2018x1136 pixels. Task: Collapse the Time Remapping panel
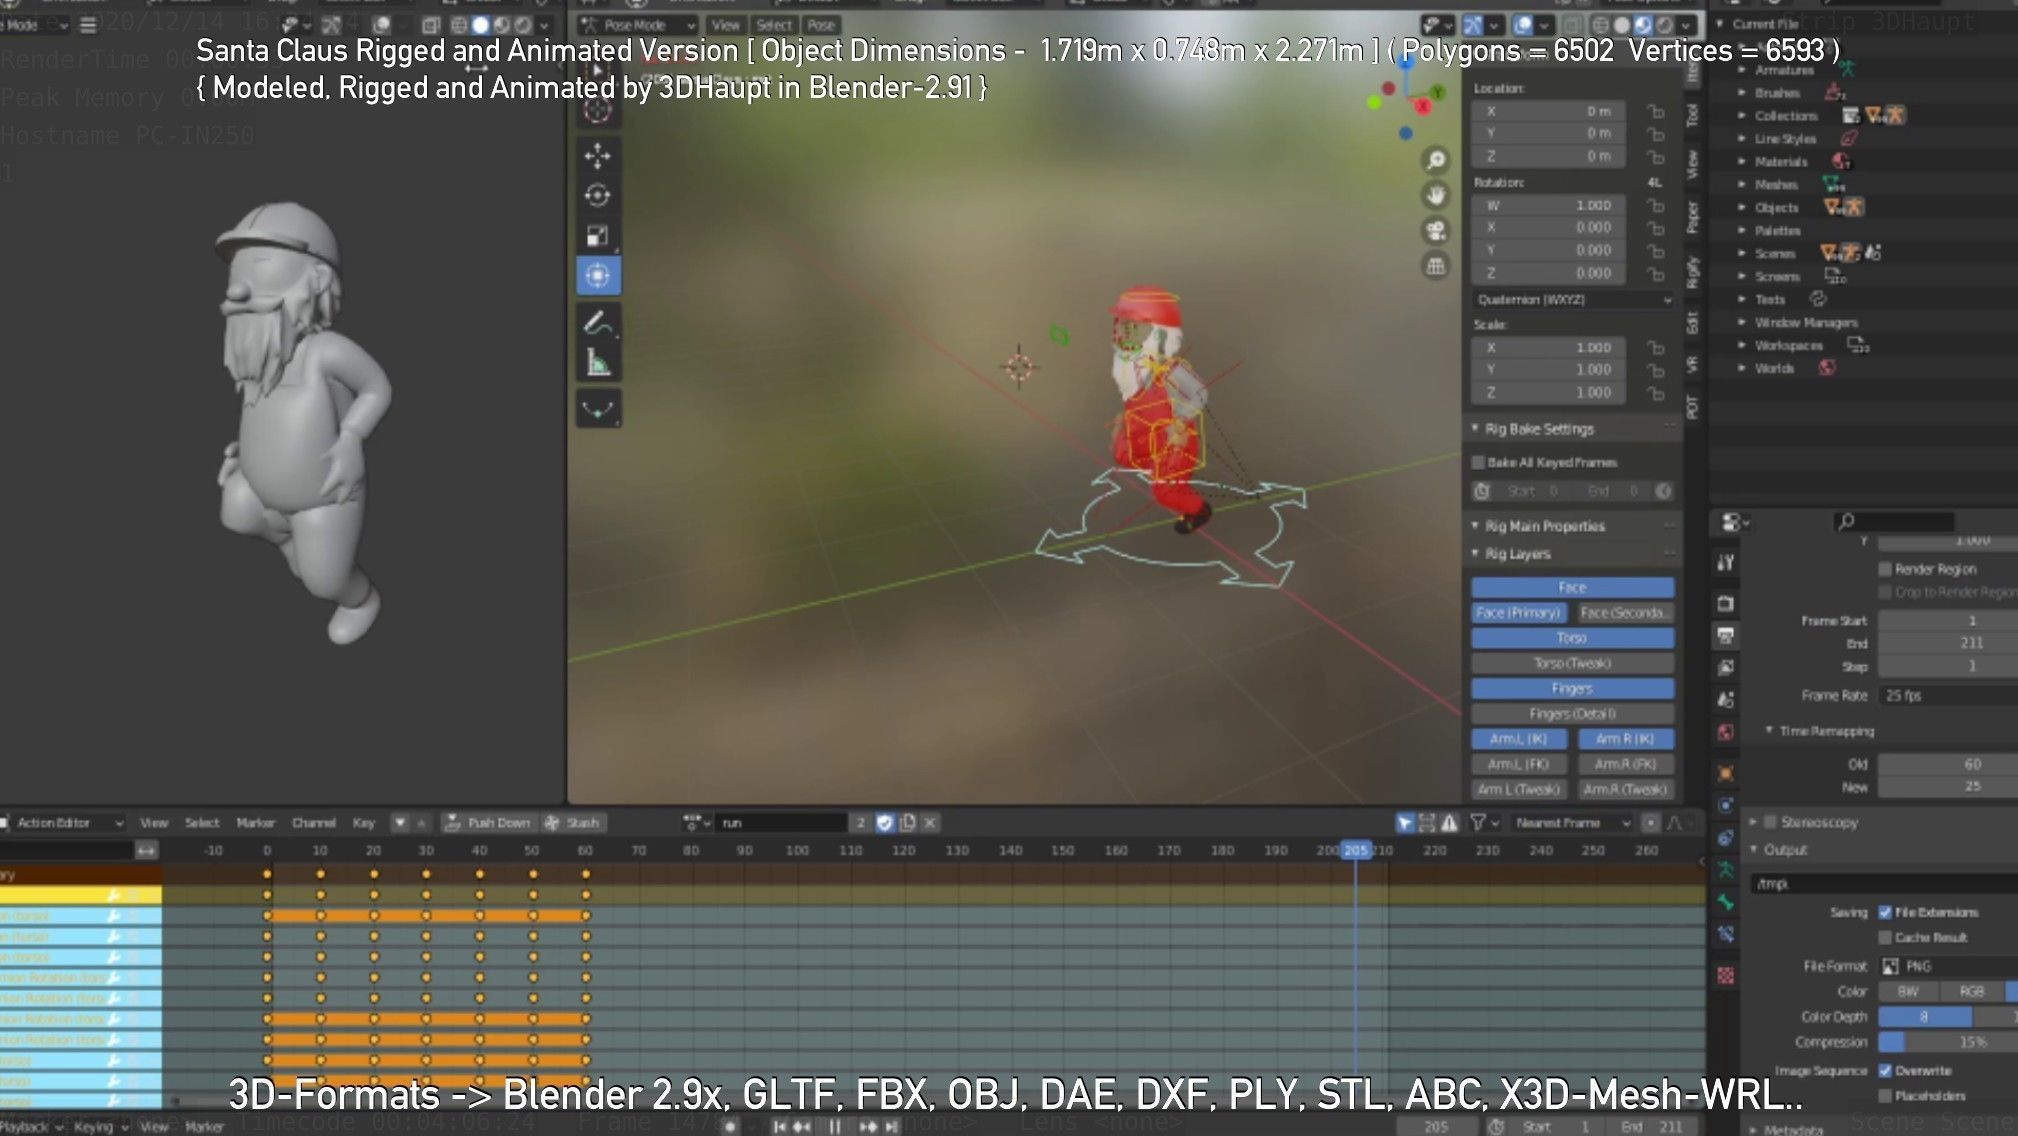pos(1769,730)
